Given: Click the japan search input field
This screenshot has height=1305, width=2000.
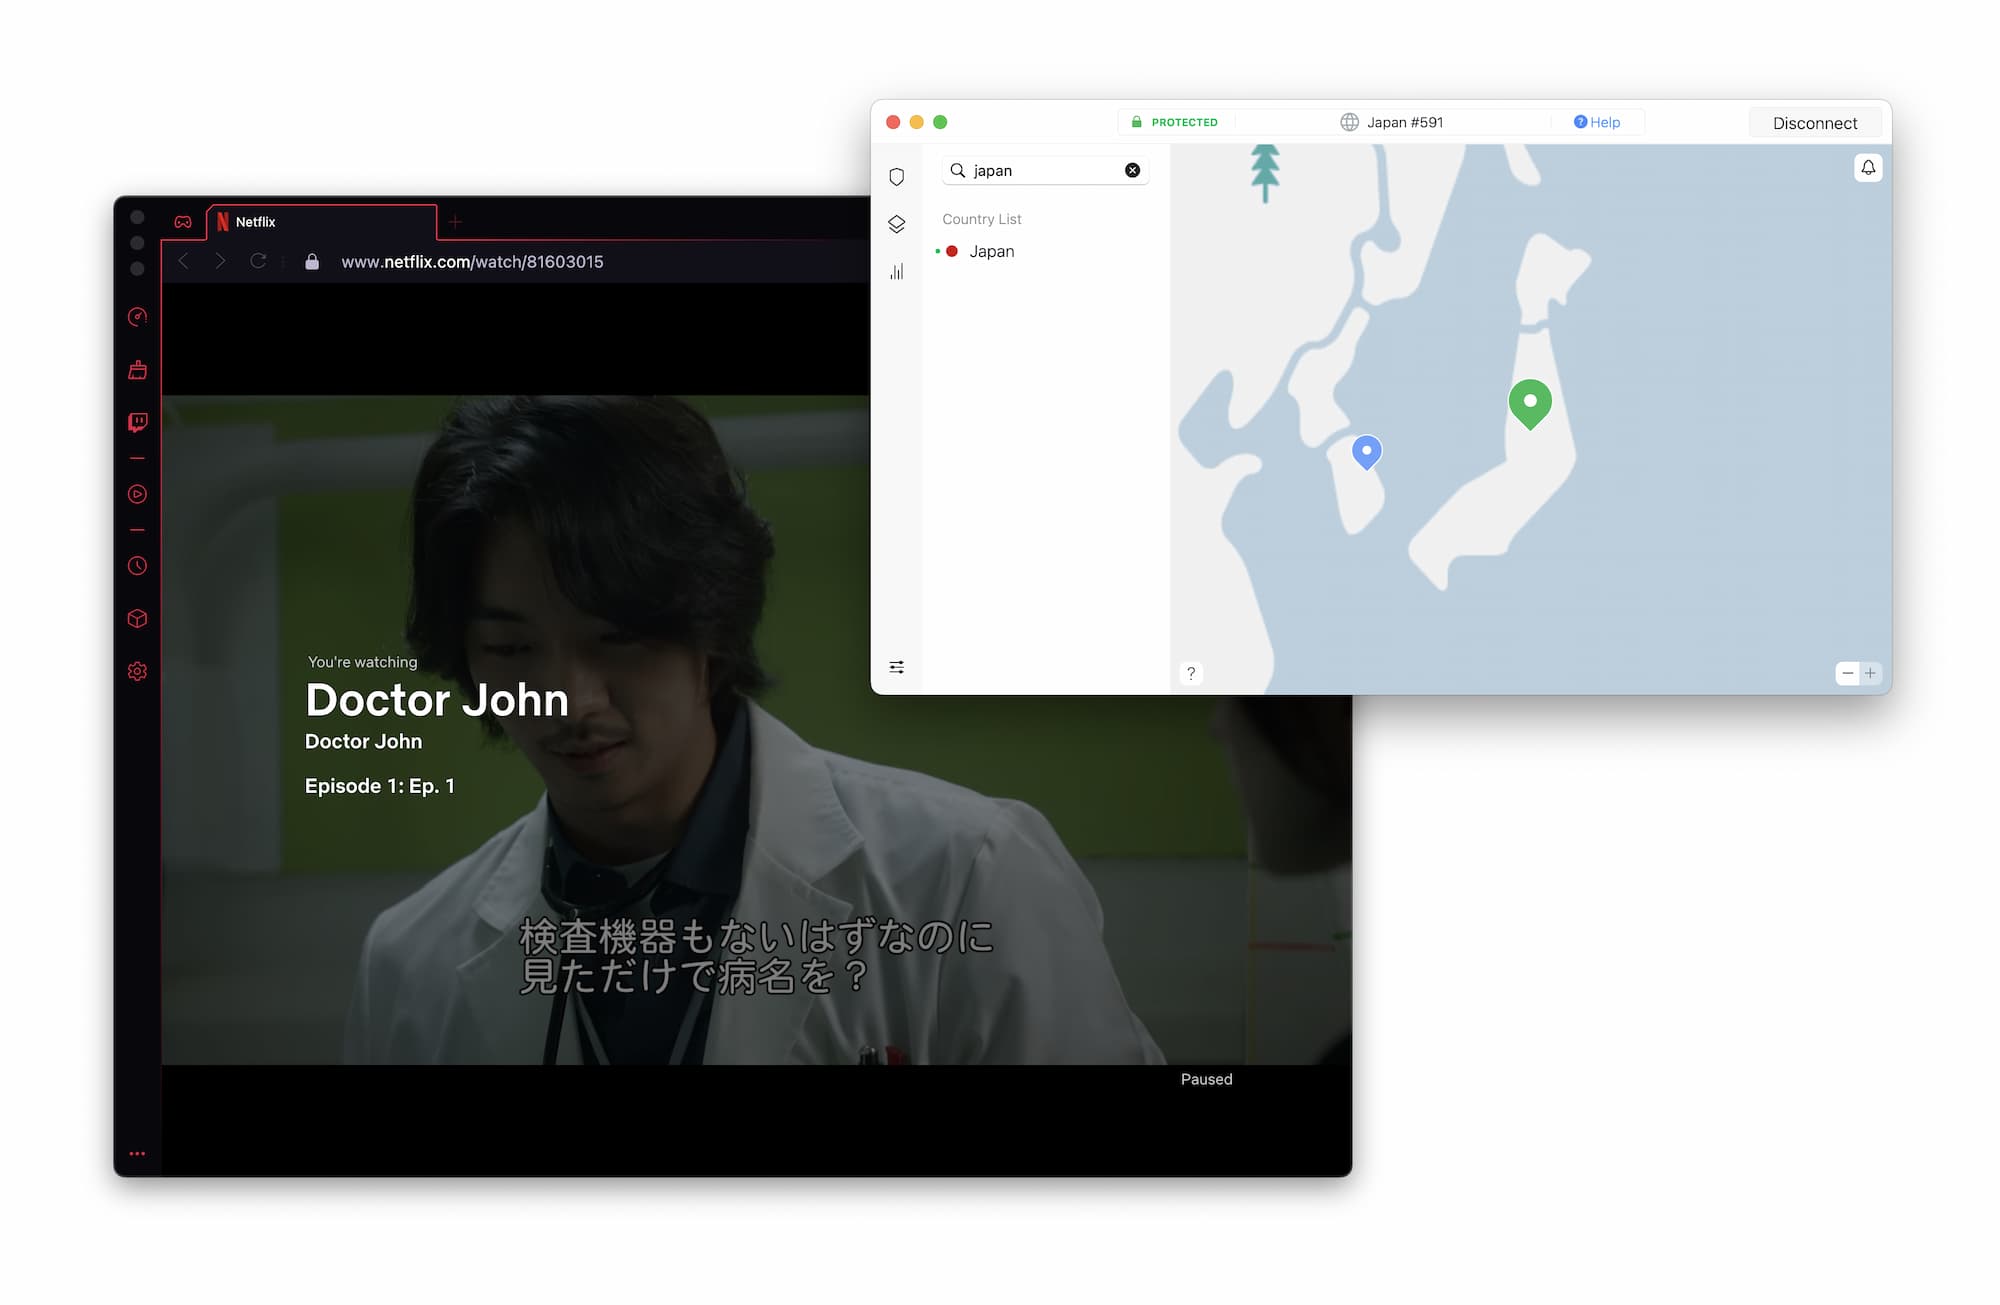Looking at the screenshot, I should [1041, 169].
